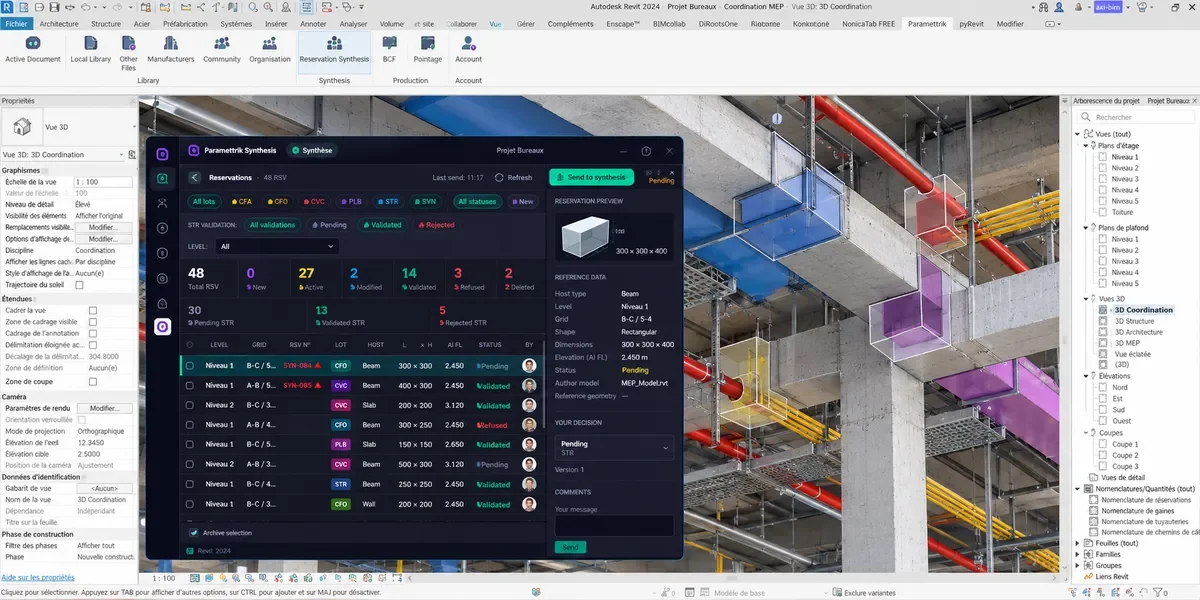The height and width of the screenshot is (600, 1200).
Task: Click the PLB lot badge in the table
Action: click(x=341, y=444)
